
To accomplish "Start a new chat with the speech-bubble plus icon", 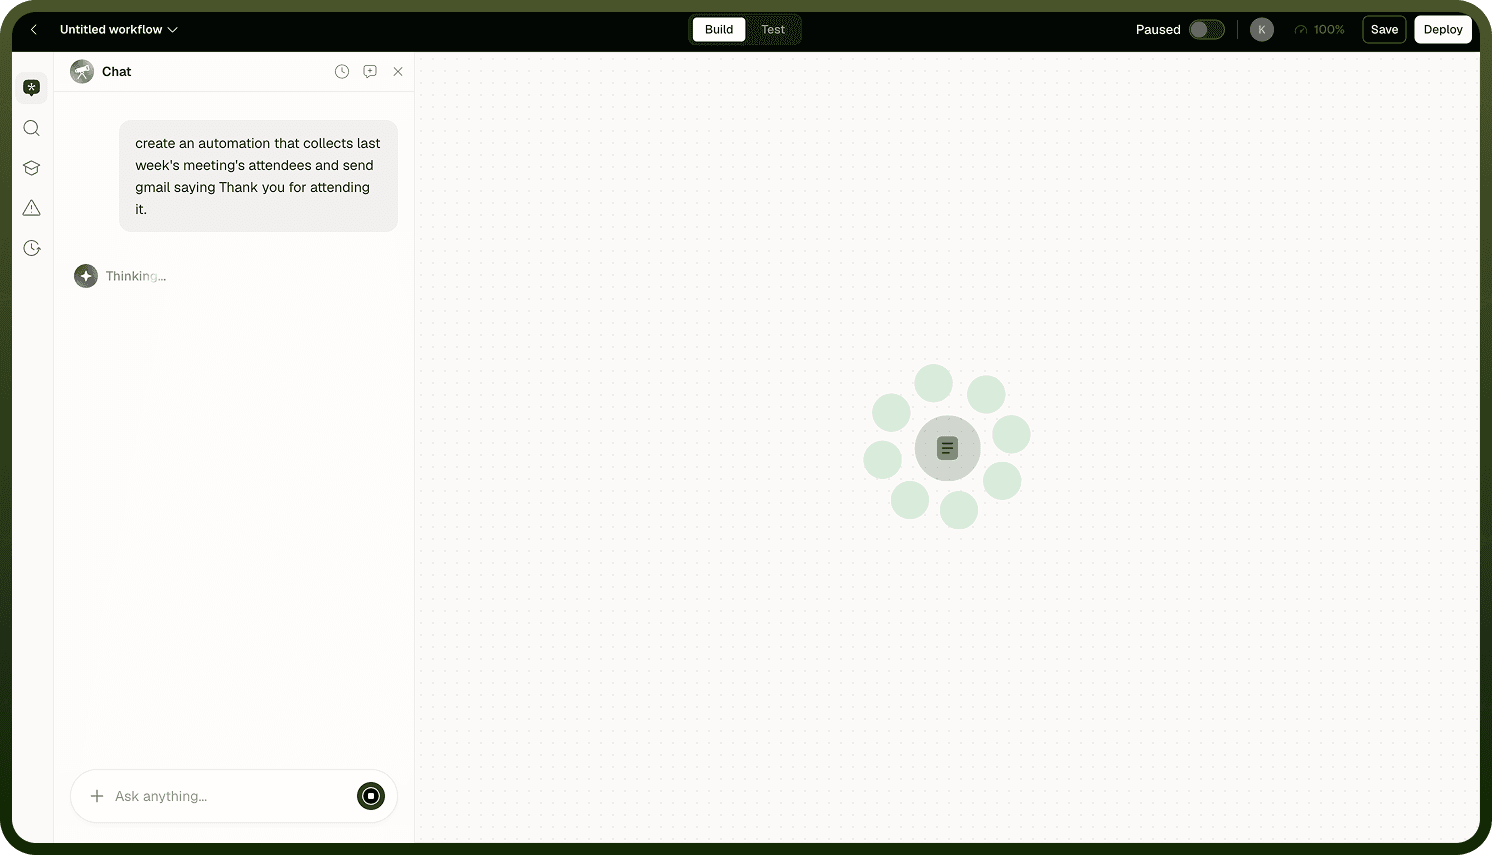I will pos(370,72).
